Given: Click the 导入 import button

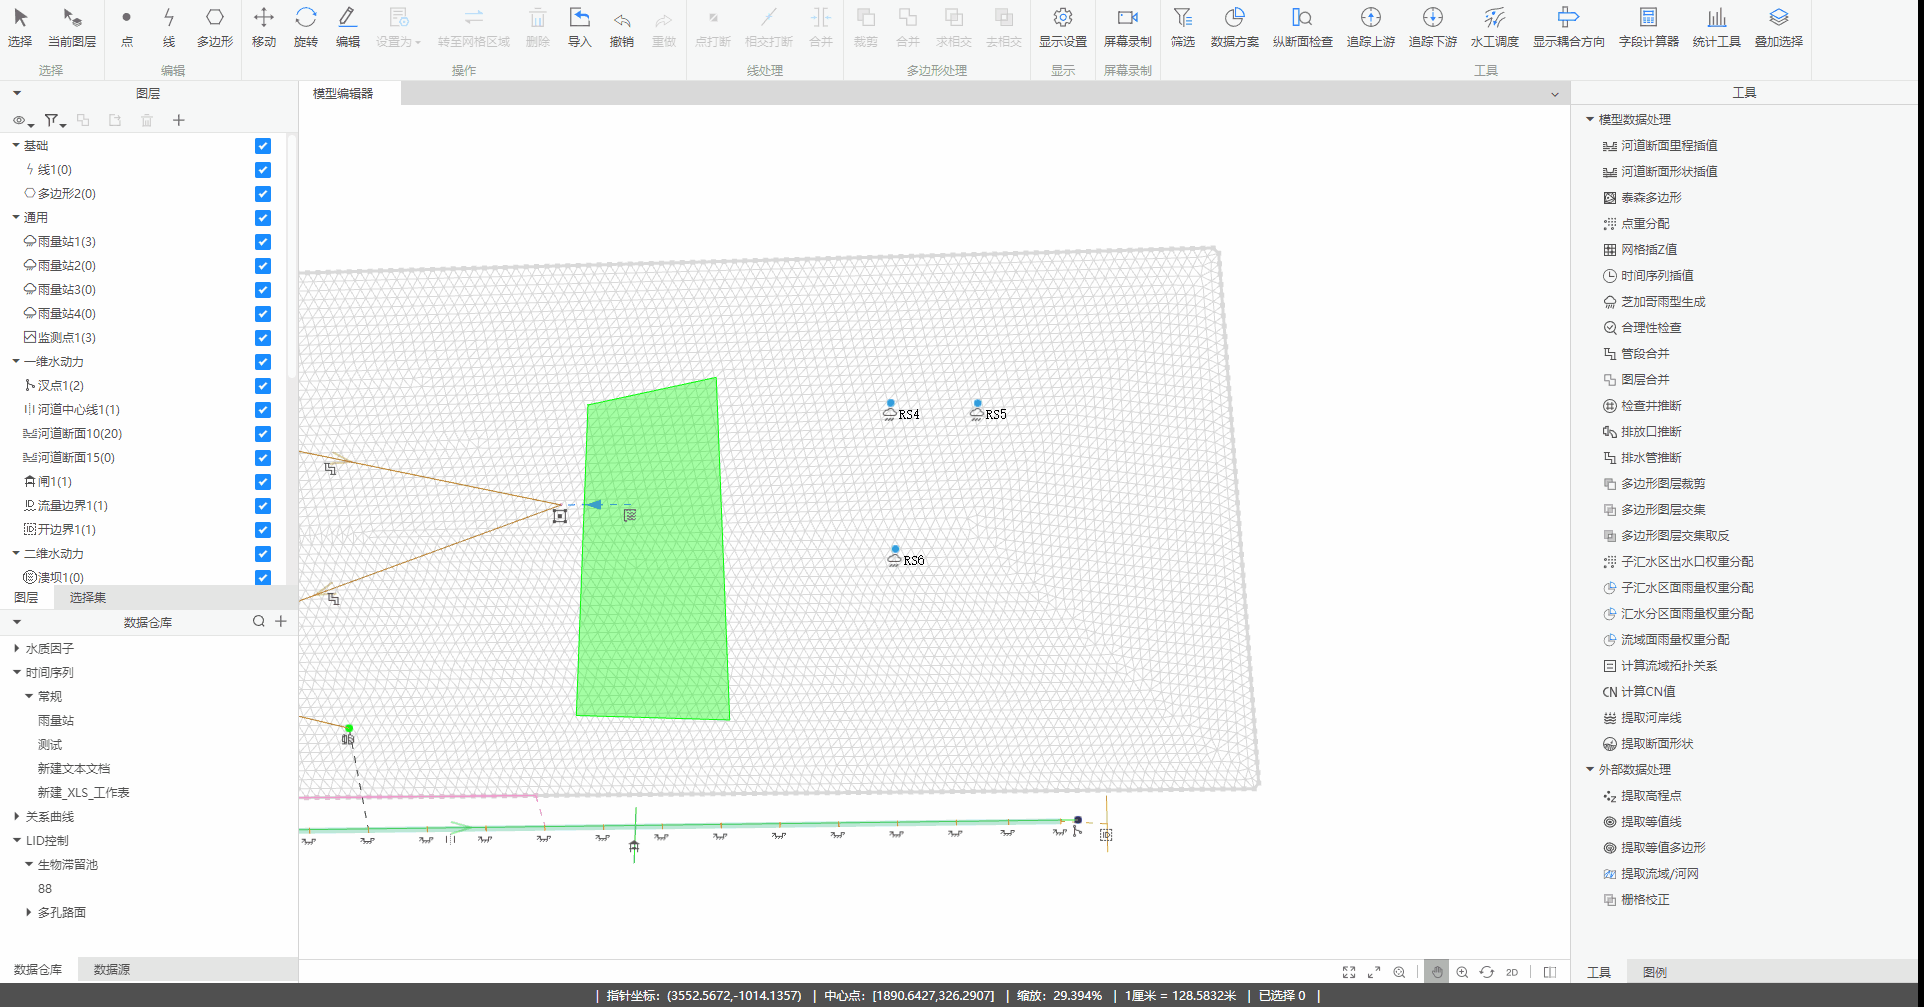Looking at the screenshot, I should click(x=580, y=27).
